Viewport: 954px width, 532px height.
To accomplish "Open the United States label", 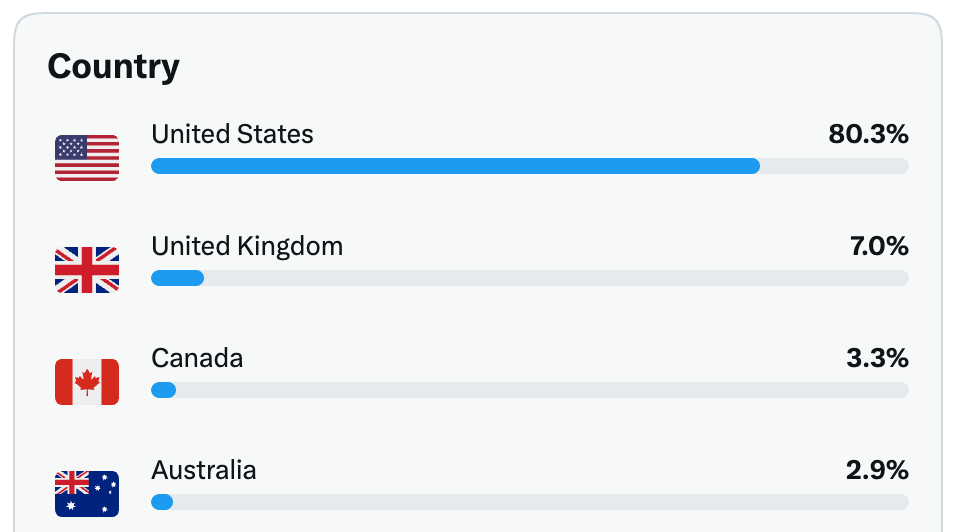I will point(232,134).
